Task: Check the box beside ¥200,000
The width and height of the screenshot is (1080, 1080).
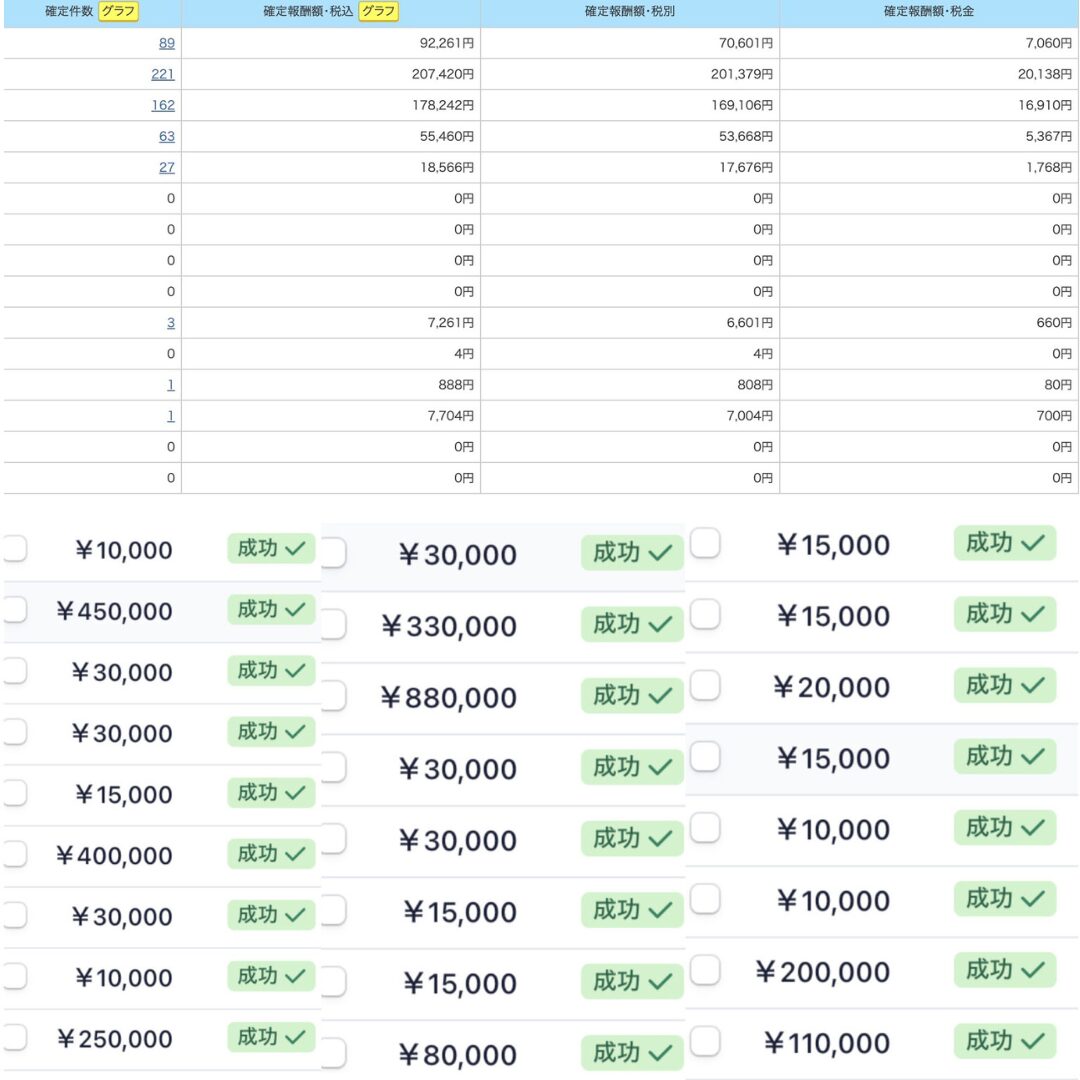Action: tap(705, 970)
